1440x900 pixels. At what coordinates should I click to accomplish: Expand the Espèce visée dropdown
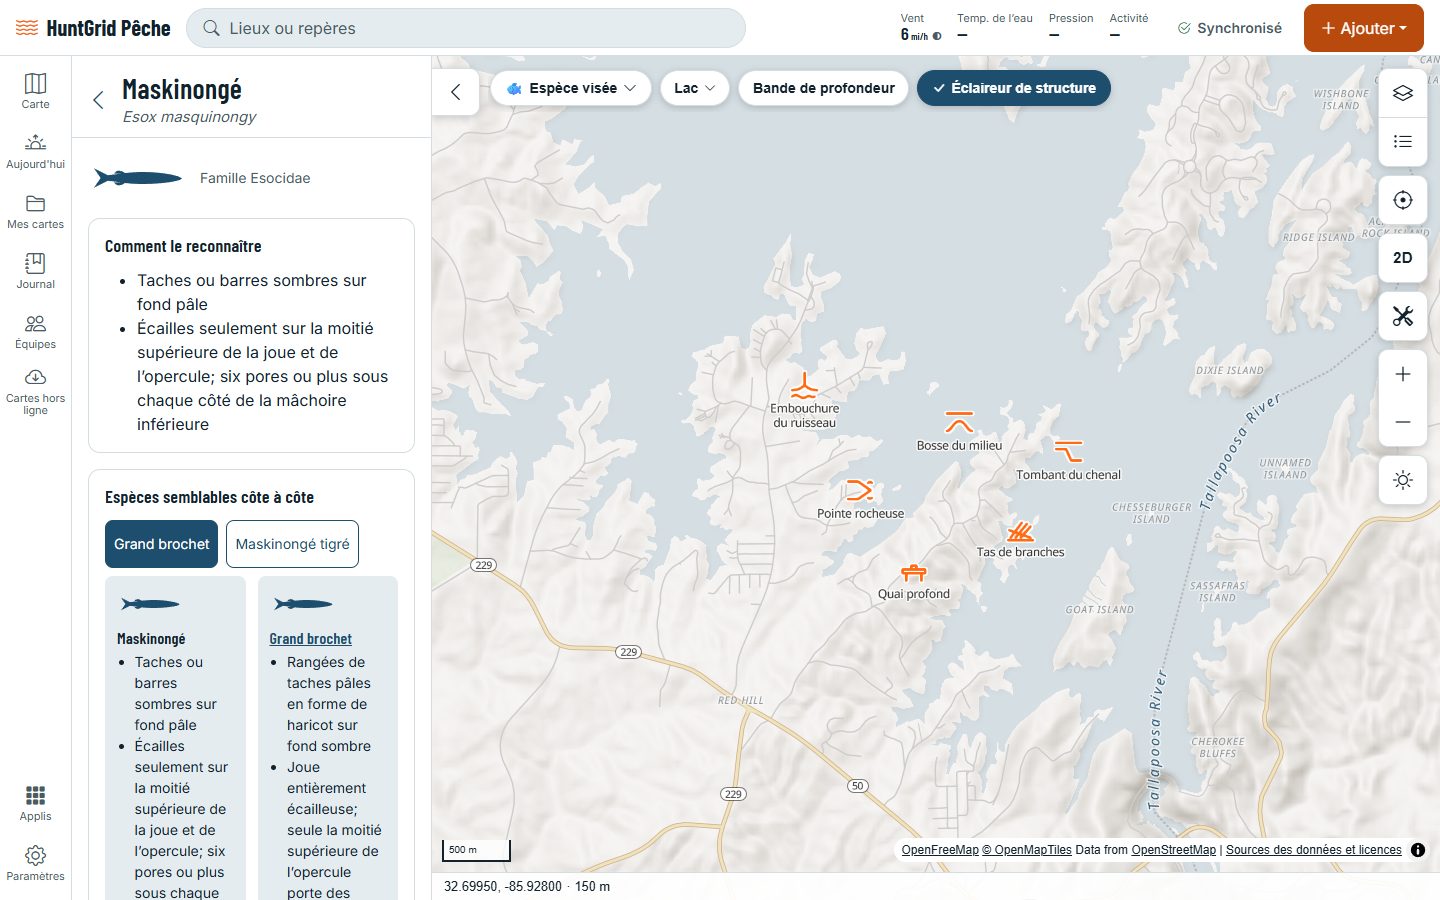[571, 88]
